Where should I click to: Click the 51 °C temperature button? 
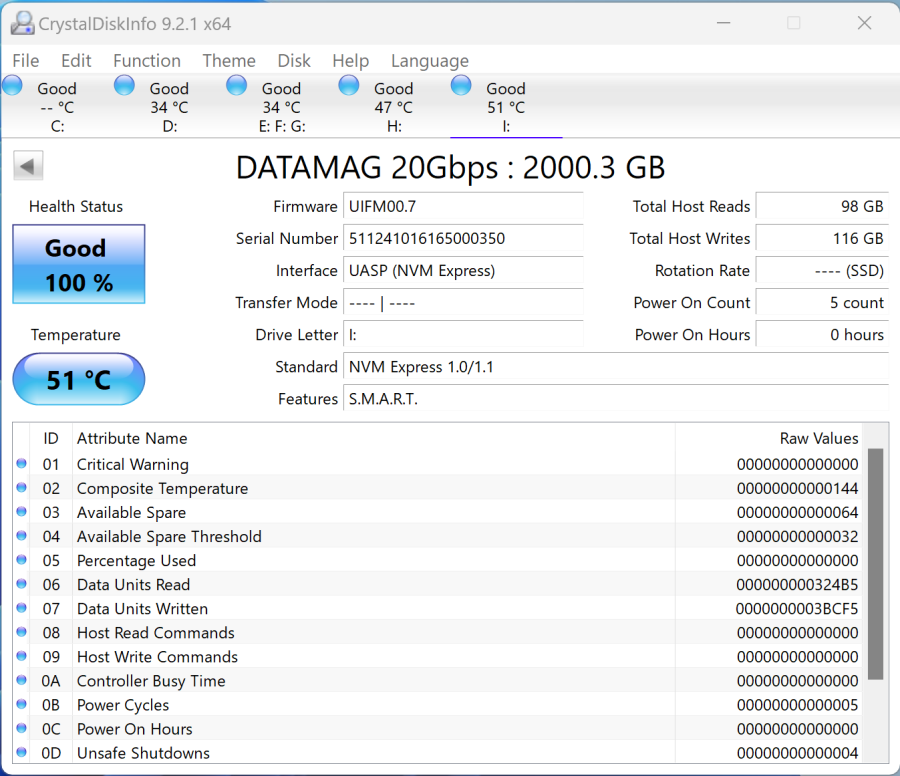tap(79, 379)
